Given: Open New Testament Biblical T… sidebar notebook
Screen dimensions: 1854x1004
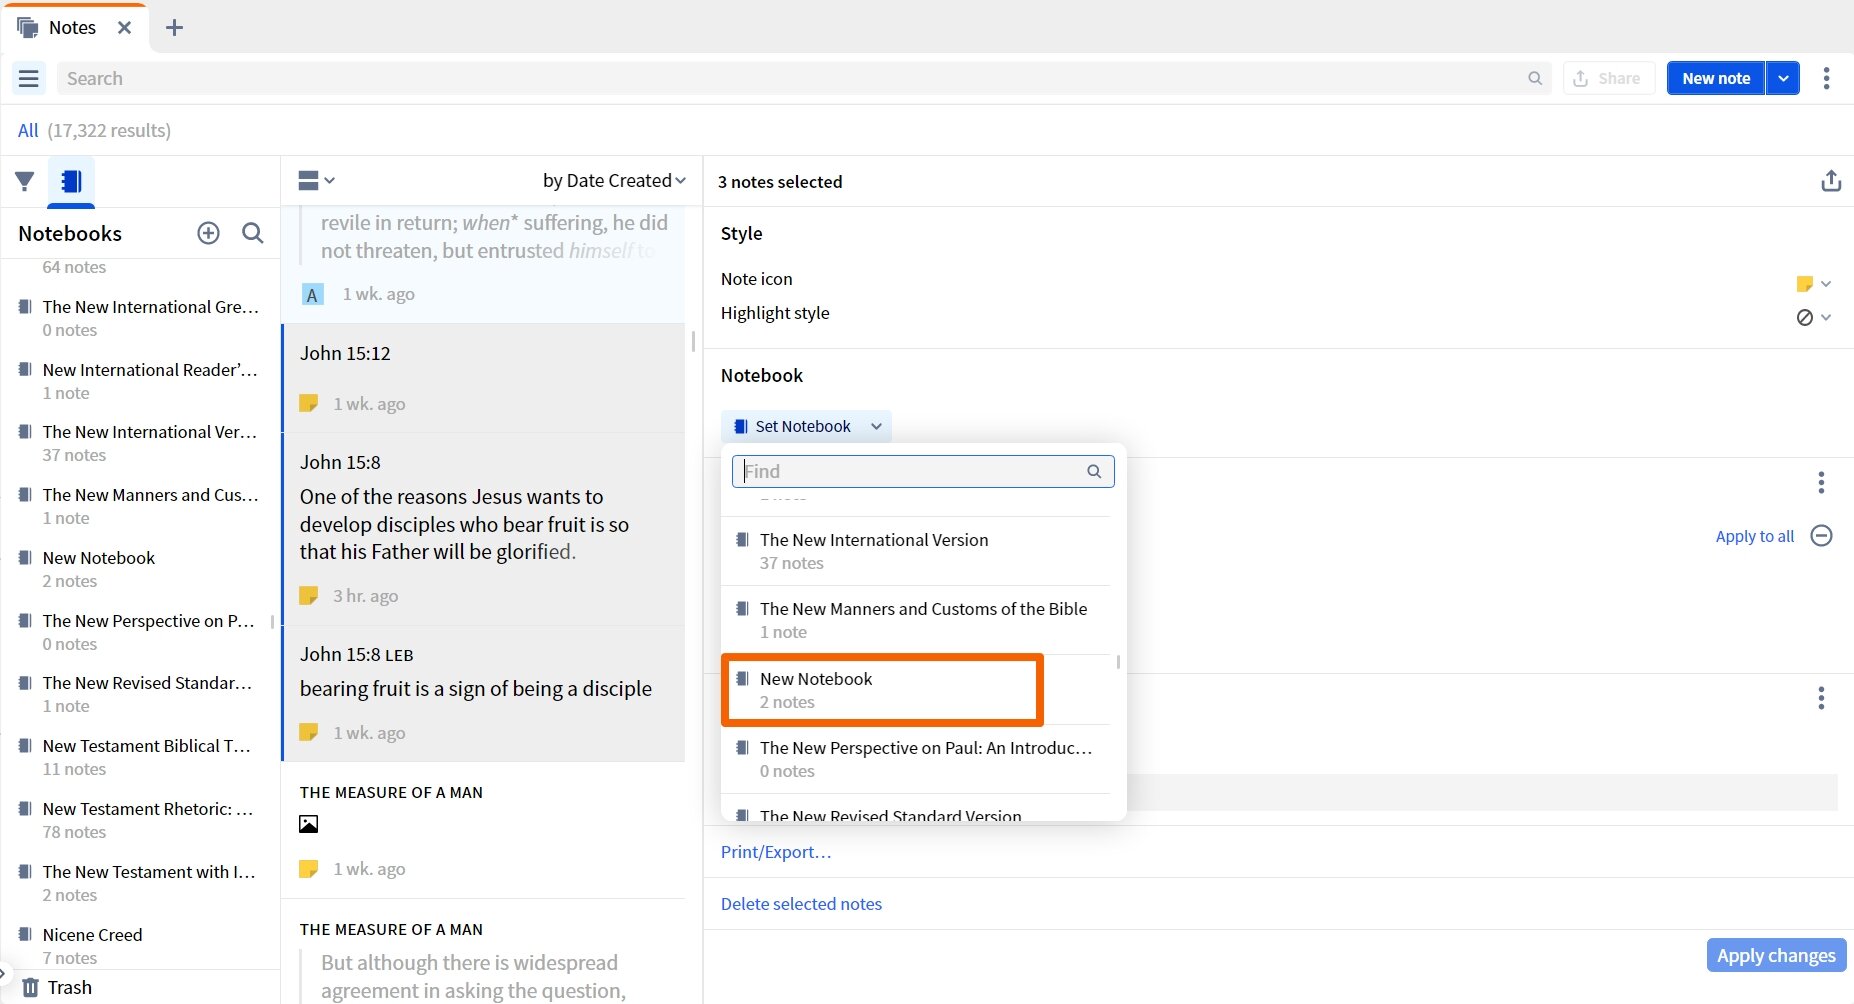Looking at the screenshot, I should coord(139,757).
